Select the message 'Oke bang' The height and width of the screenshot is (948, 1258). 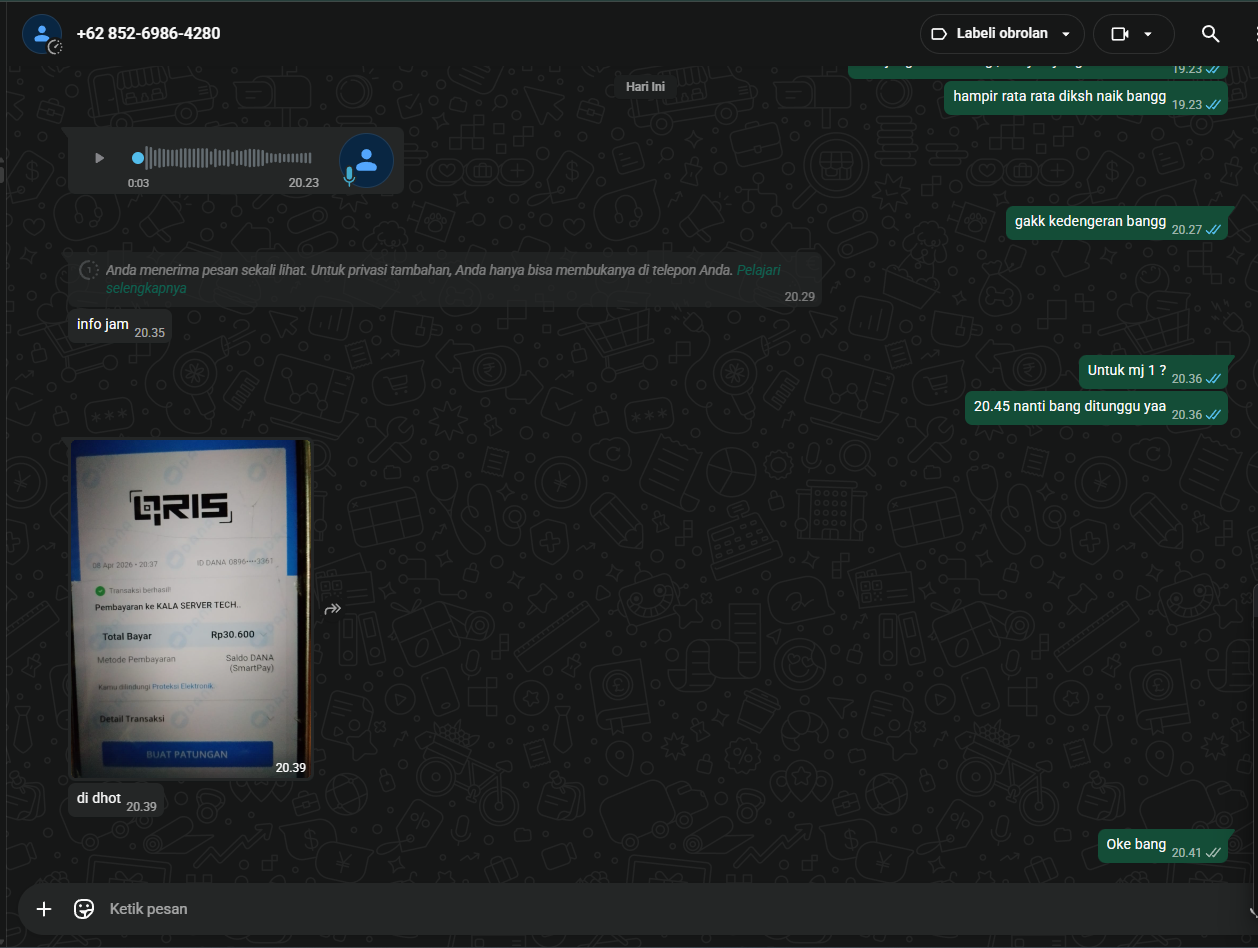[x=1162, y=846]
